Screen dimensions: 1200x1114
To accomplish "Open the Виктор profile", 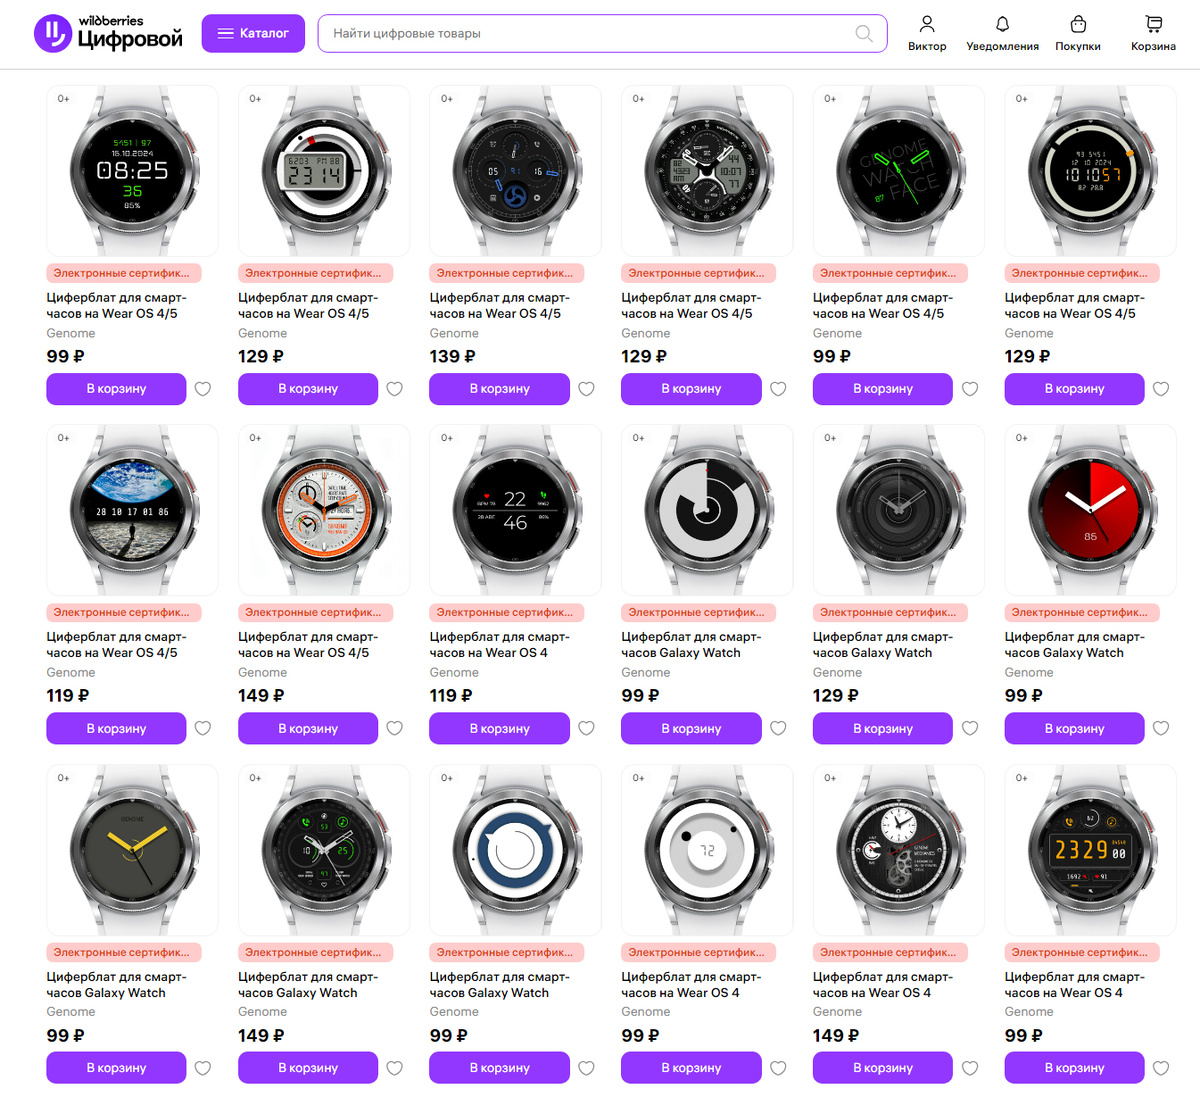I will point(927,33).
